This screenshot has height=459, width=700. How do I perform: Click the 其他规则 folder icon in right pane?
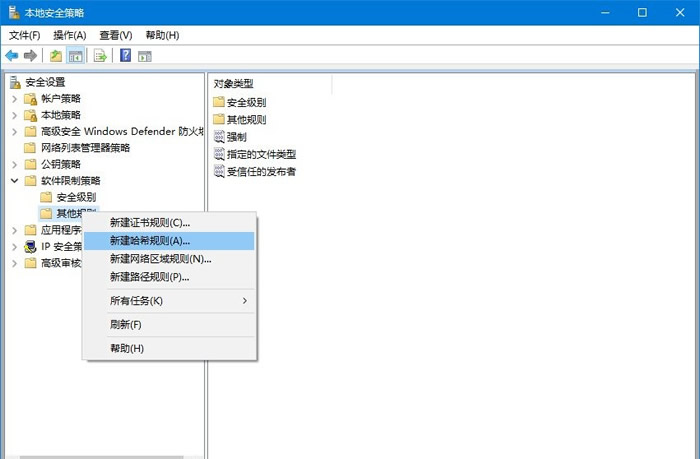[219, 119]
